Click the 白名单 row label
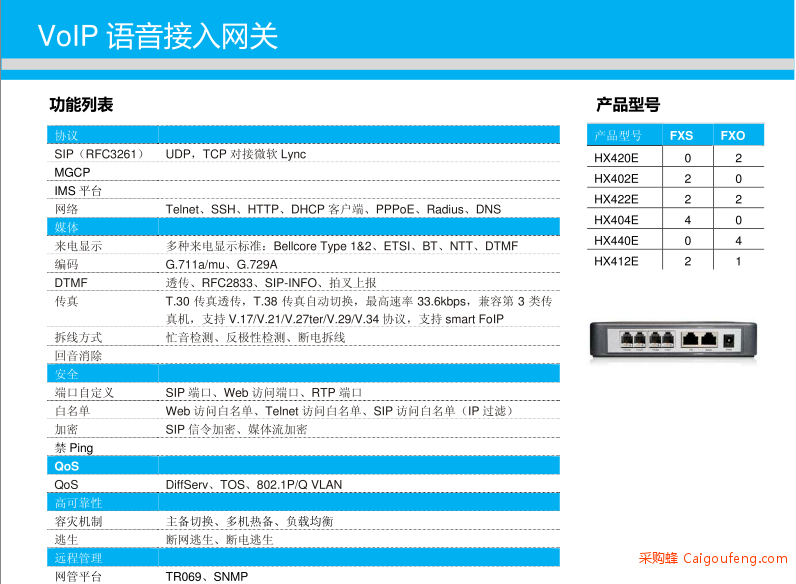This screenshot has height=584, width=796. [x=72, y=411]
